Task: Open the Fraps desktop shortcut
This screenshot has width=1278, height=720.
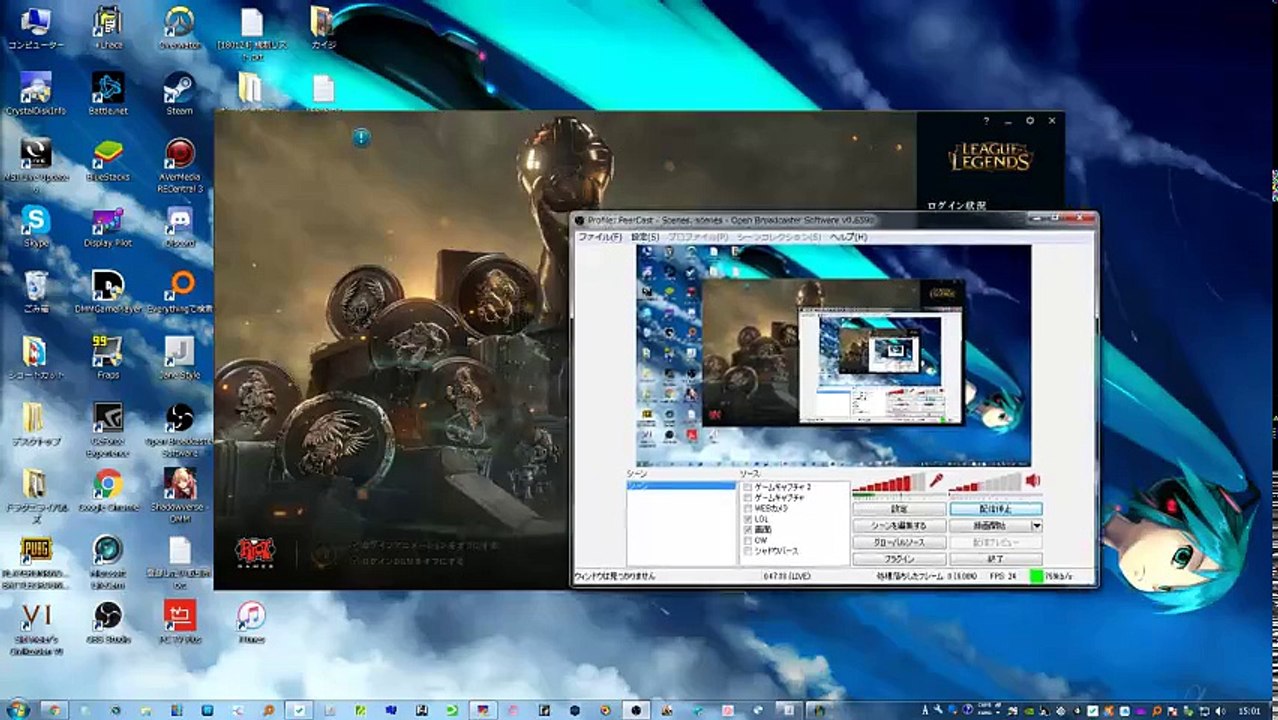Action: click(108, 358)
